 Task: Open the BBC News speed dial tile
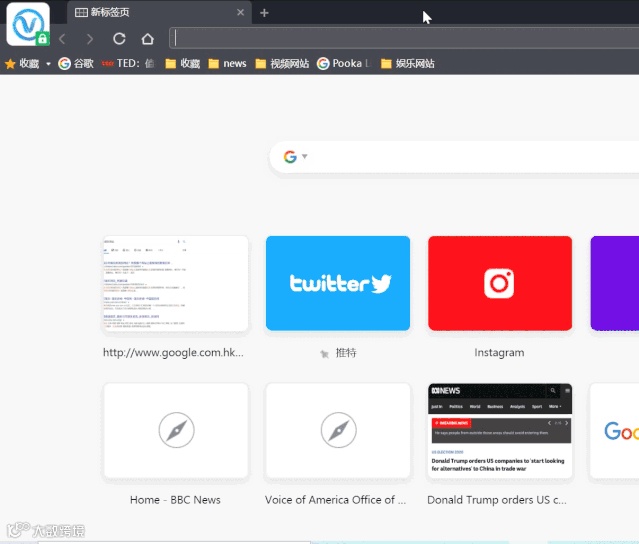point(176,431)
